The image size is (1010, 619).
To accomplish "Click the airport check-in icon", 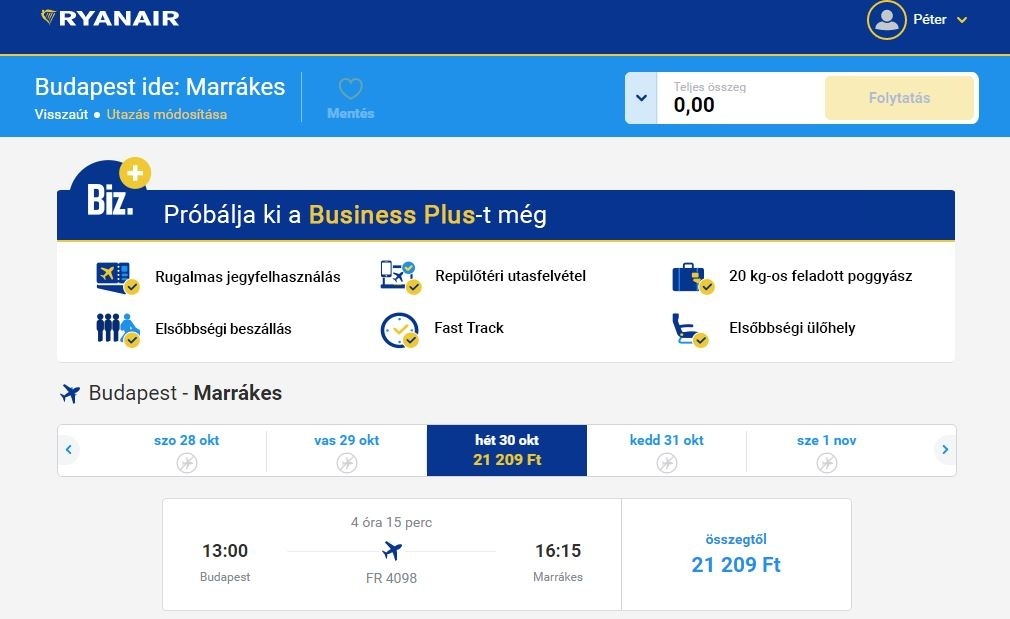I will tap(400, 276).
